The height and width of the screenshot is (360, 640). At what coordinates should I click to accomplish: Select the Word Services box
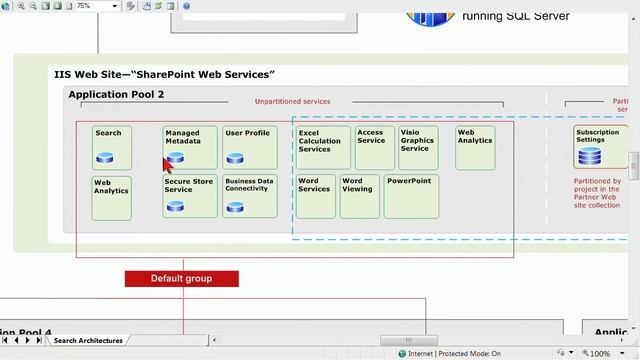click(x=316, y=196)
